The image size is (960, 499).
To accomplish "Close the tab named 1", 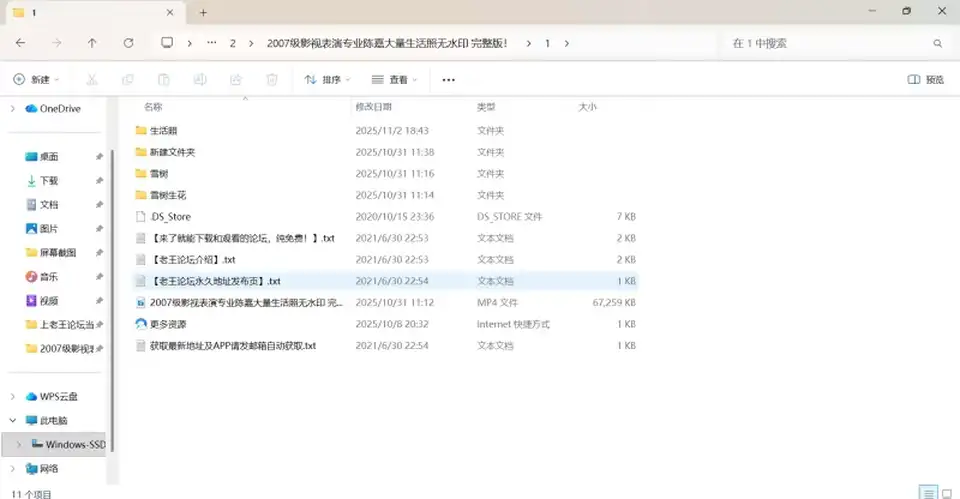I will coord(170,12).
